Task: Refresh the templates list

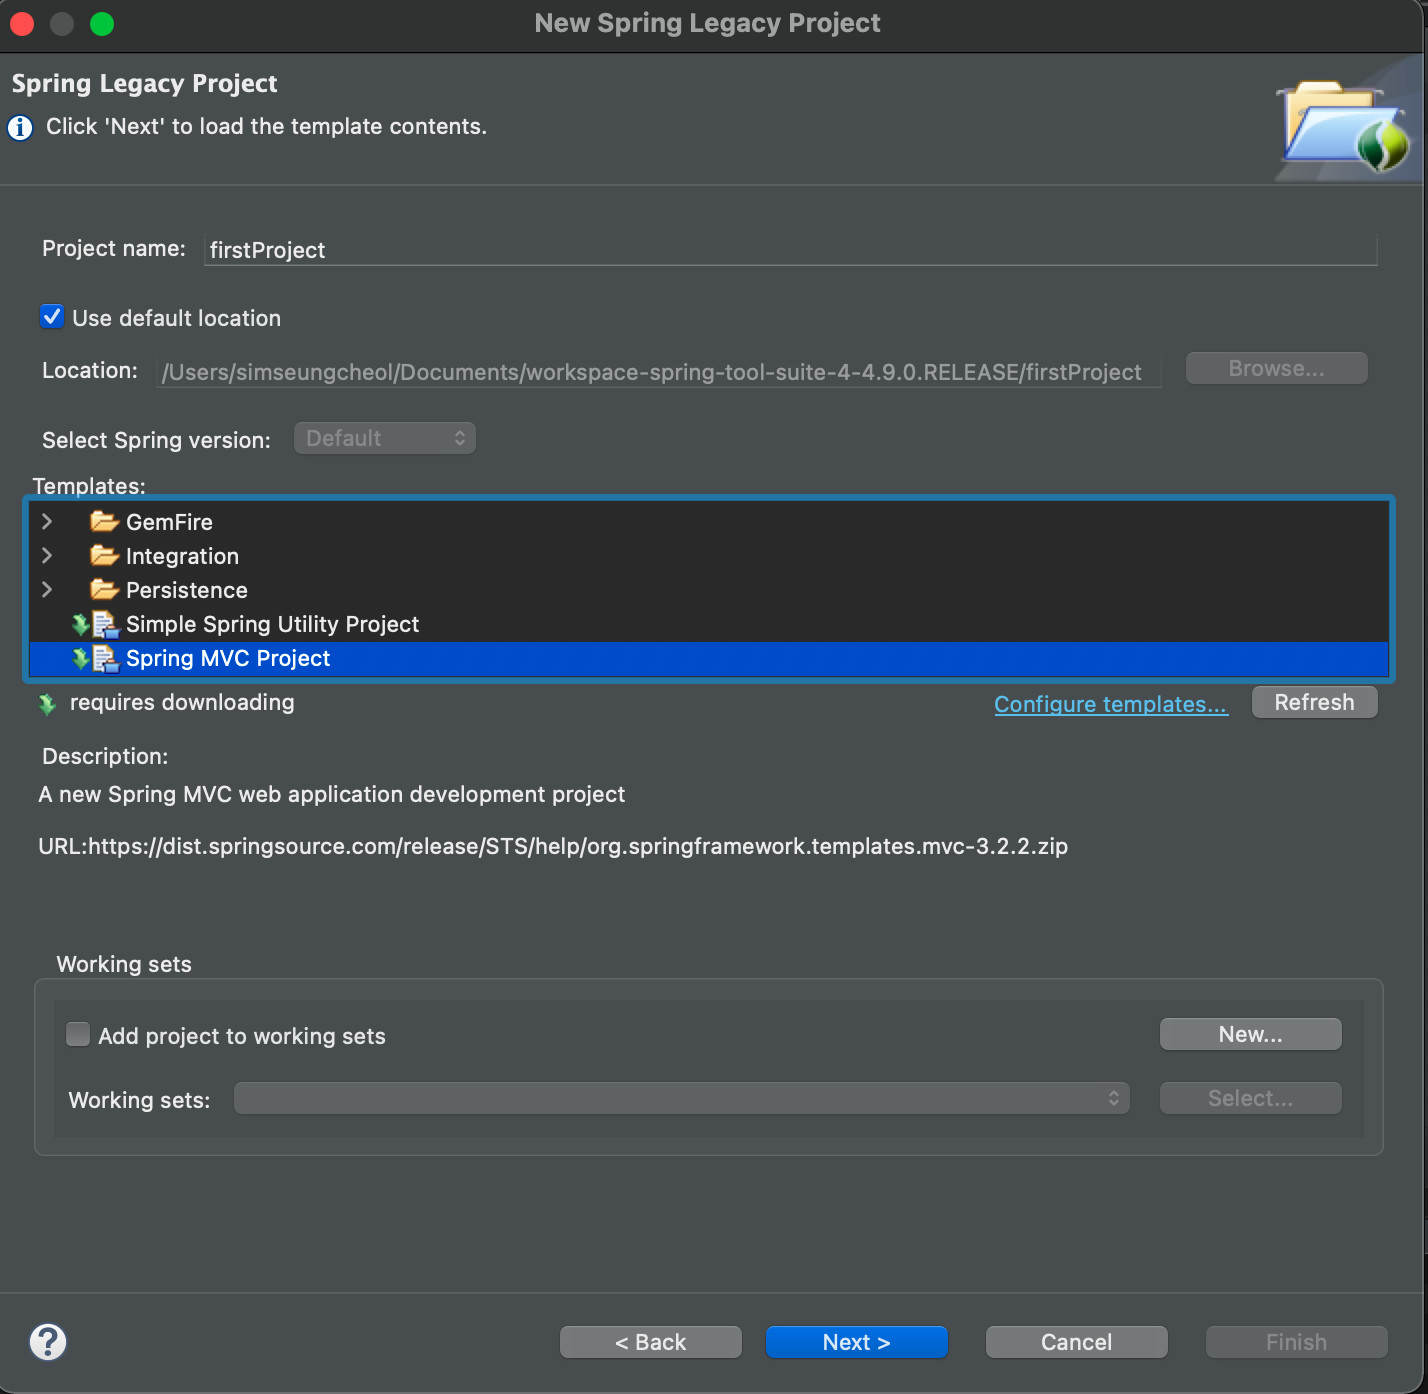Action: point(1314,702)
